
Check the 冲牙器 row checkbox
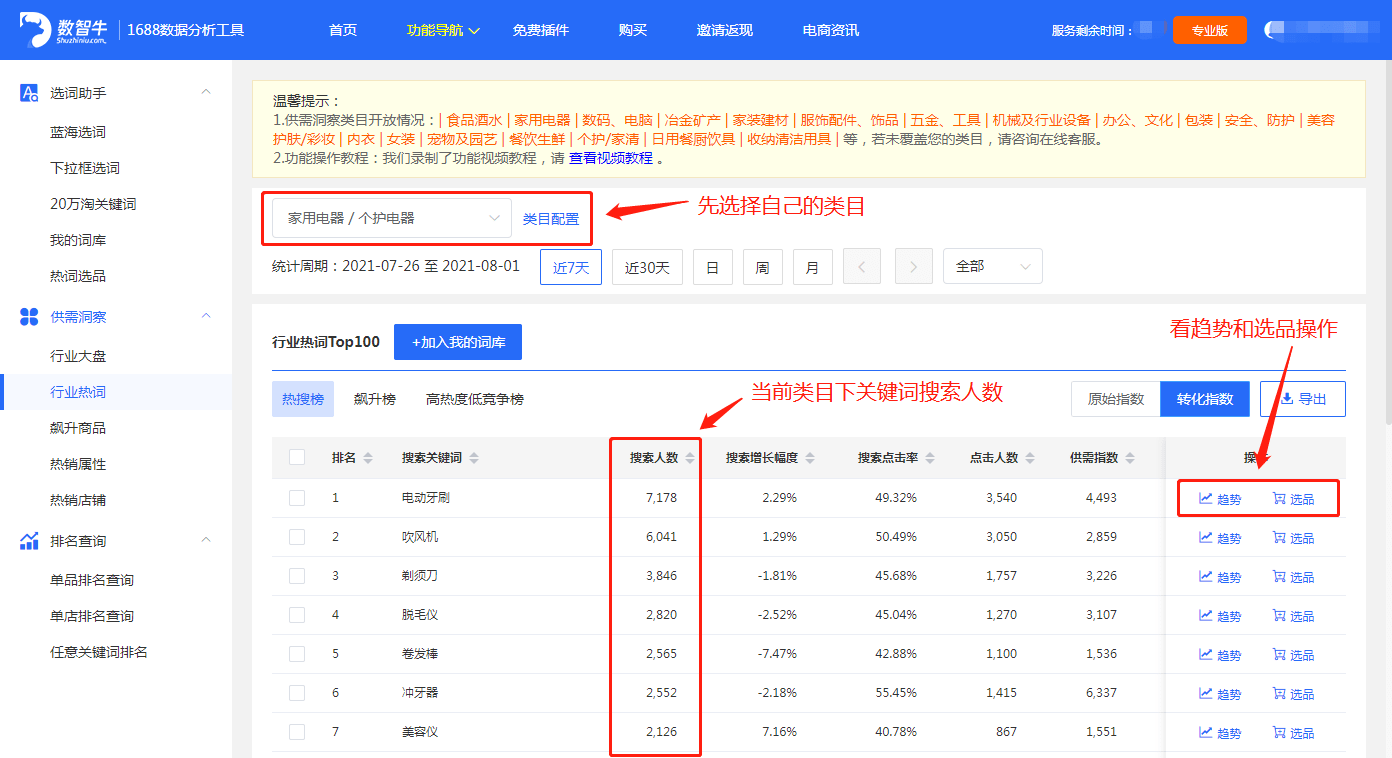297,692
